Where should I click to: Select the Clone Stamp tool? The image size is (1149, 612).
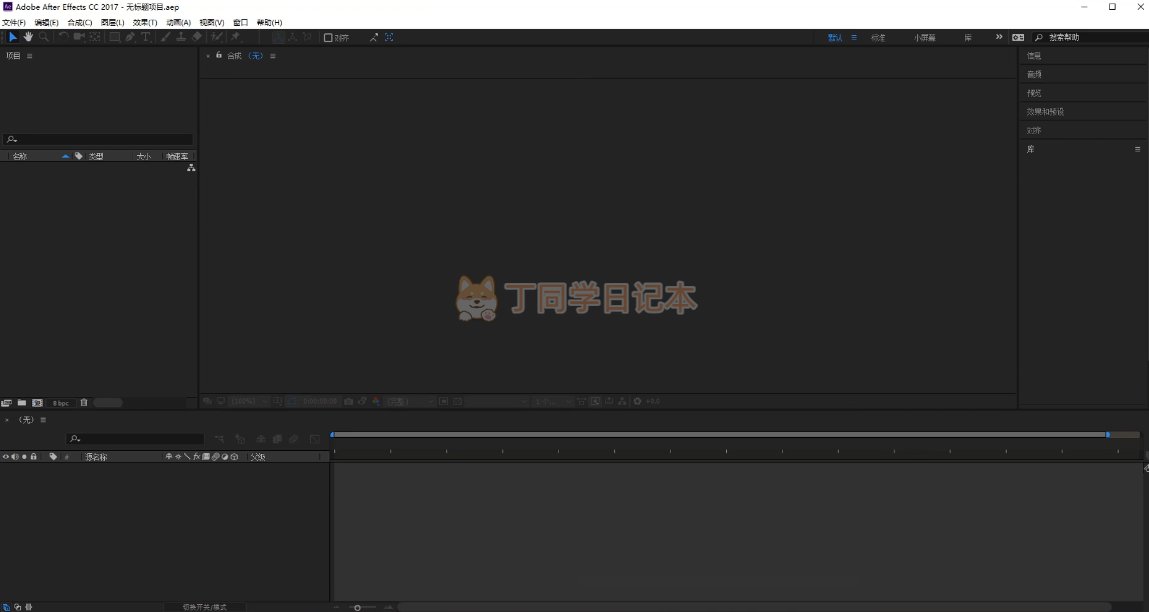[x=181, y=37]
